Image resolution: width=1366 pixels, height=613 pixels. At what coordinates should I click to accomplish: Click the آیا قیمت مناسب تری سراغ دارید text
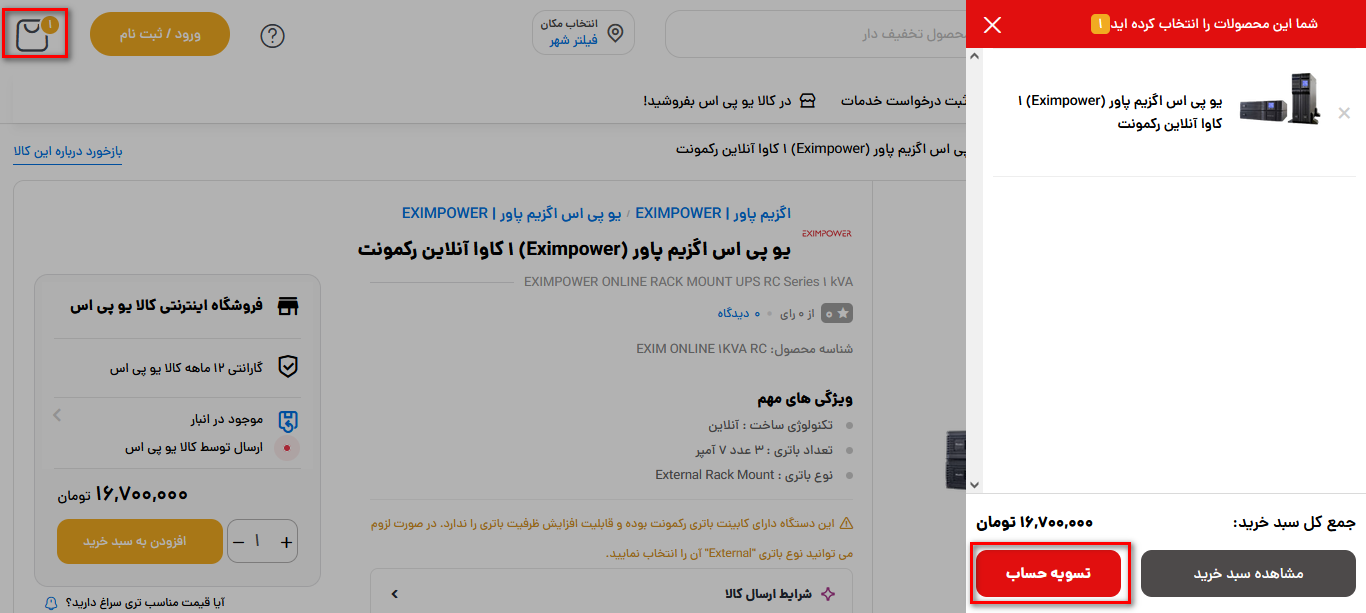[x=145, y=603]
